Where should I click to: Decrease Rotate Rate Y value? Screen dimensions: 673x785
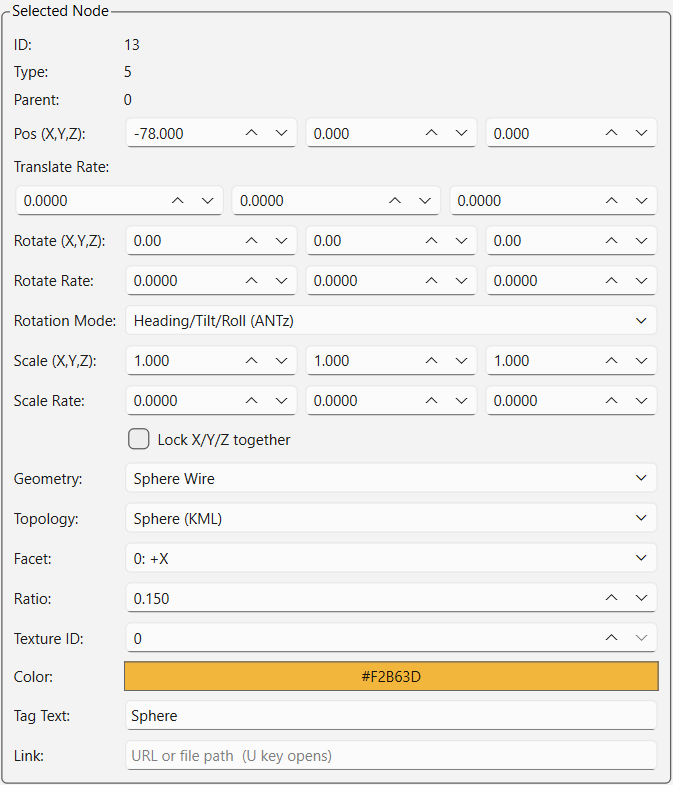pos(461,281)
